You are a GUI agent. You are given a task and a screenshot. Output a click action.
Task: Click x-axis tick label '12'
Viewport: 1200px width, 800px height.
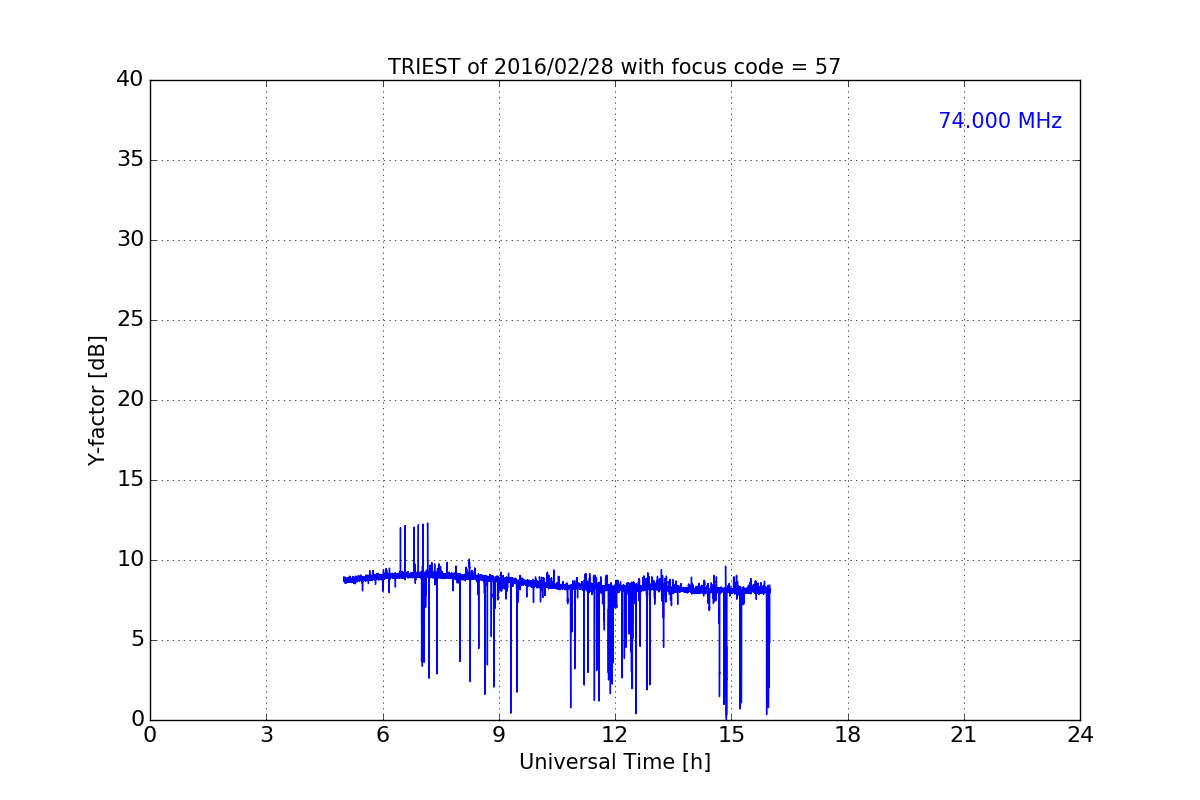[x=615, y=735]
